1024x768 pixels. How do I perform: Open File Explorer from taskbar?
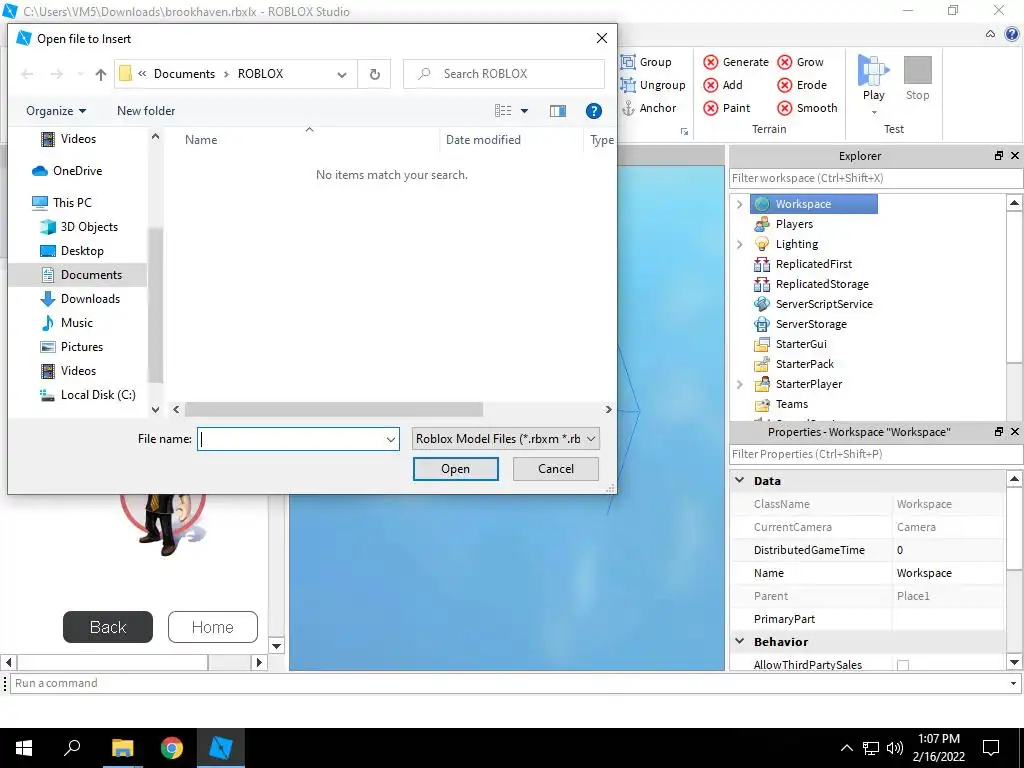point(123,748)
